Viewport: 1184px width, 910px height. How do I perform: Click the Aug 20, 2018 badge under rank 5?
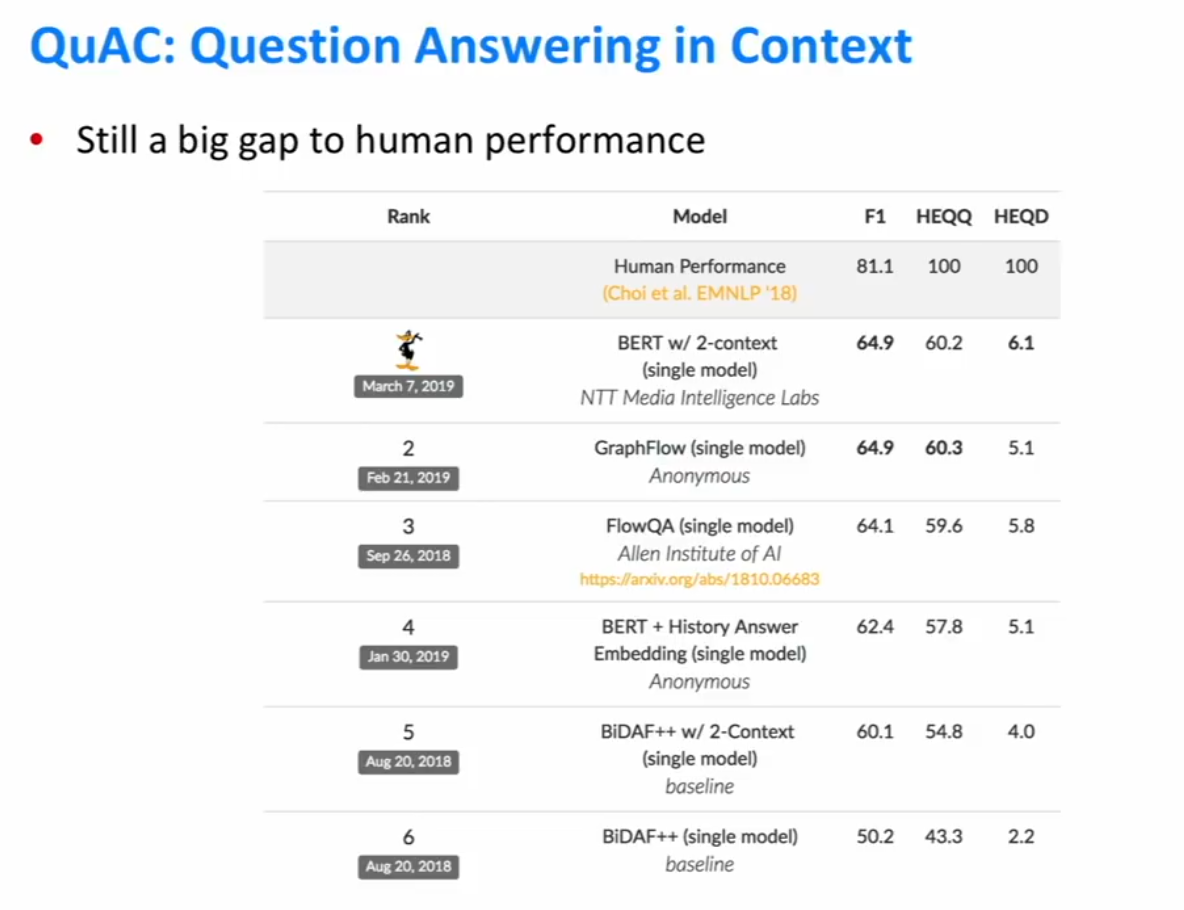[409, 762]
